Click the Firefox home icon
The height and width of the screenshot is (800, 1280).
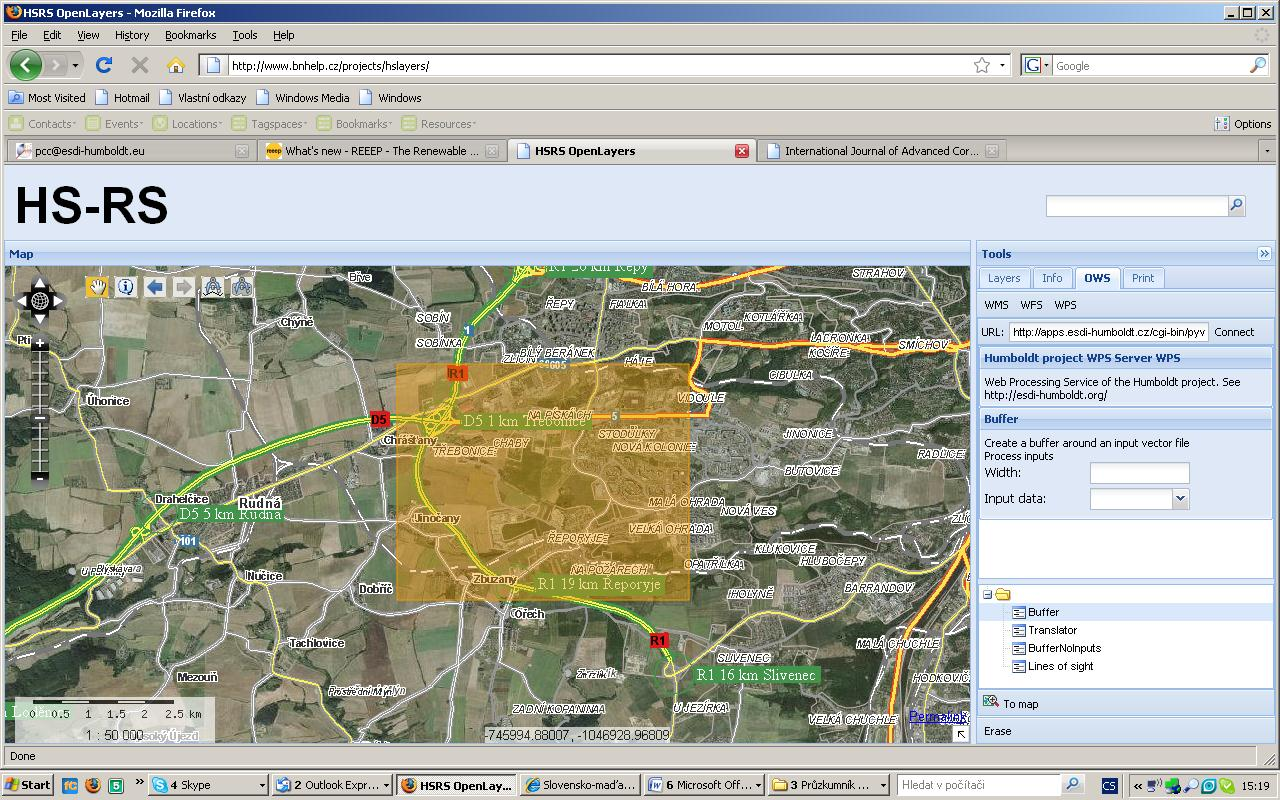click(x=176, y=65)
